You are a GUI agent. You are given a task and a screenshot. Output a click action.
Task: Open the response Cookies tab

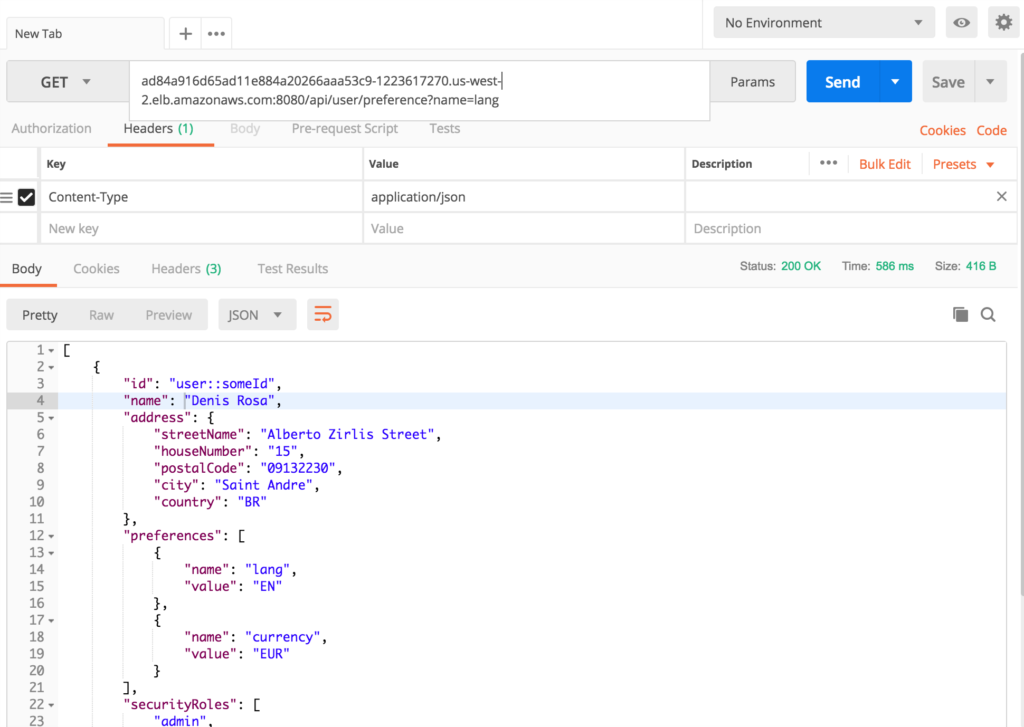coord(96,268)
